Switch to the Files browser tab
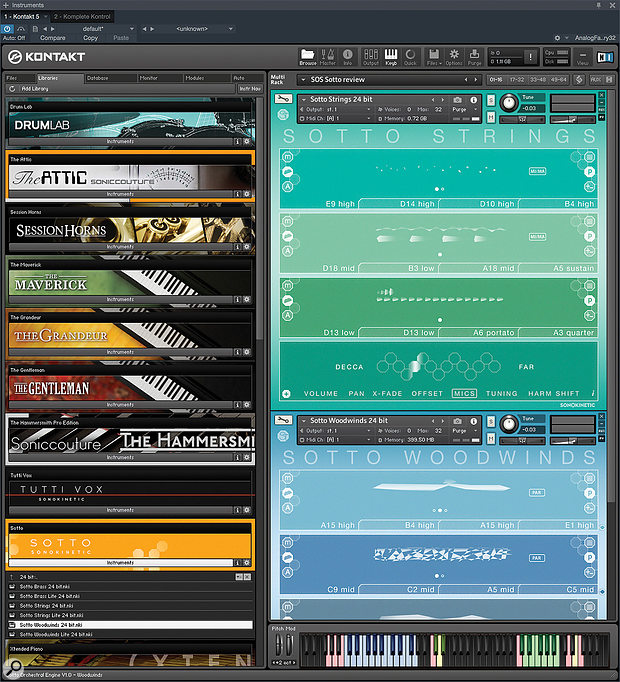The height and width of the screenshot is (682, 620). pos(20,78)
